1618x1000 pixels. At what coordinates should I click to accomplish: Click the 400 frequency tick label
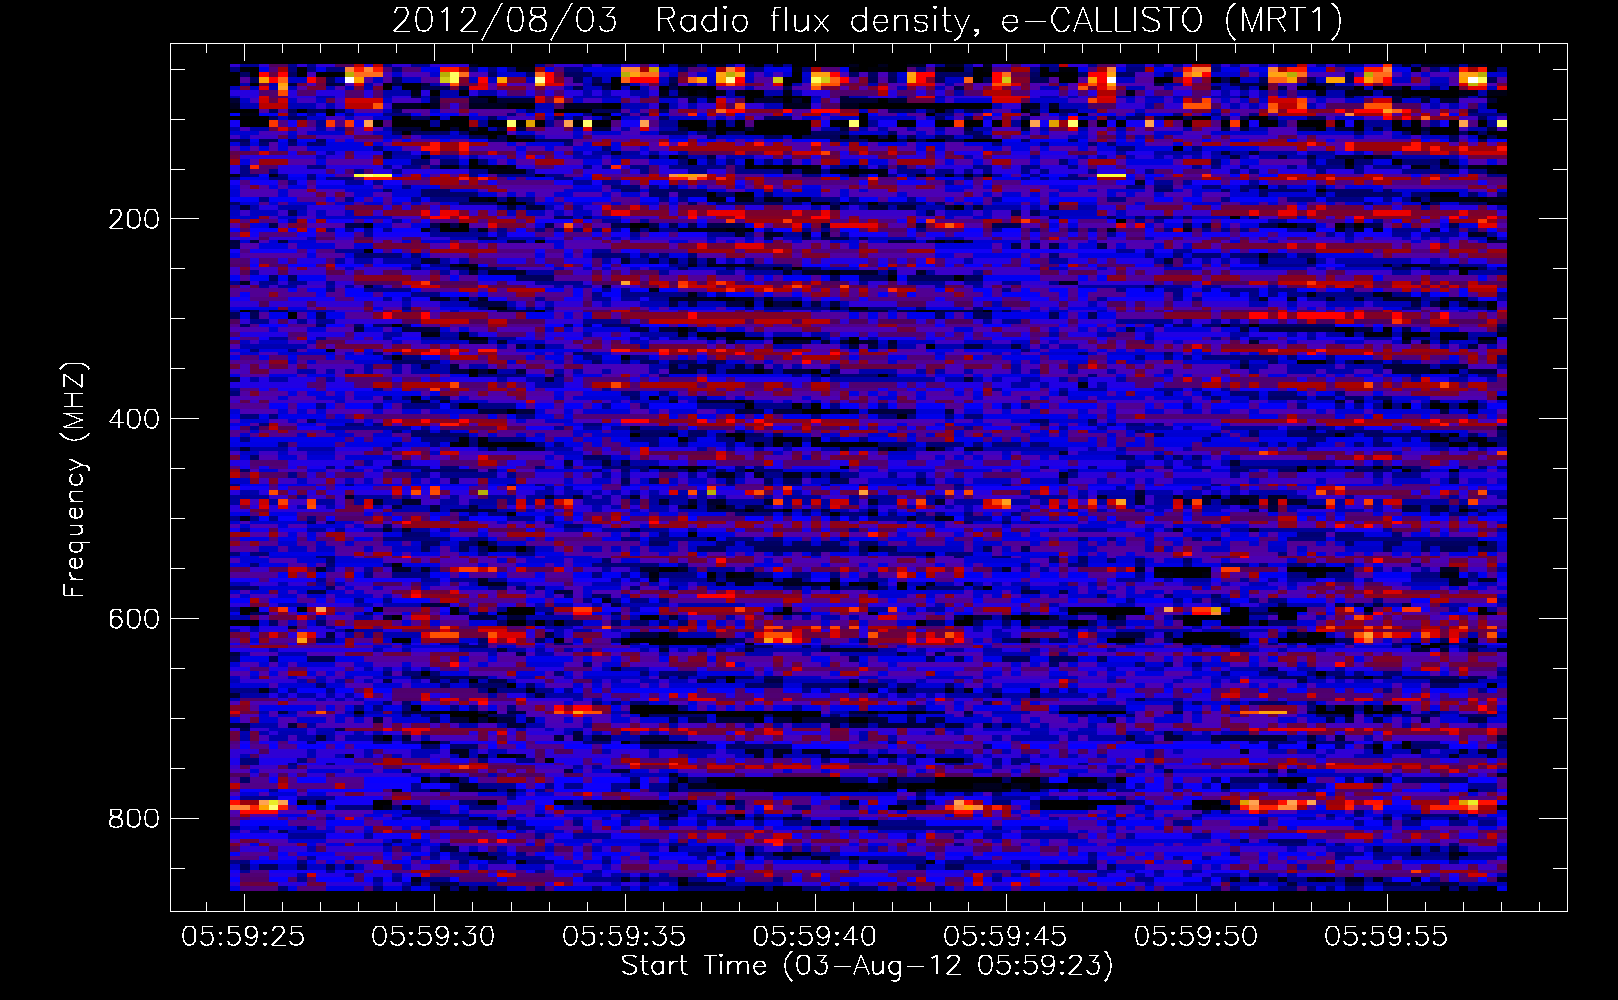[x=134, y=419]
